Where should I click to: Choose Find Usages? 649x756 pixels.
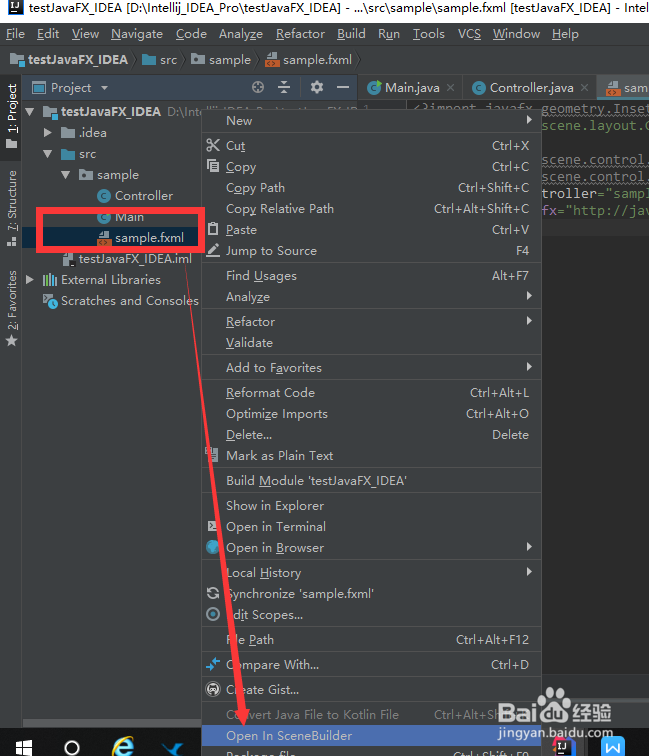pos(371,275)
